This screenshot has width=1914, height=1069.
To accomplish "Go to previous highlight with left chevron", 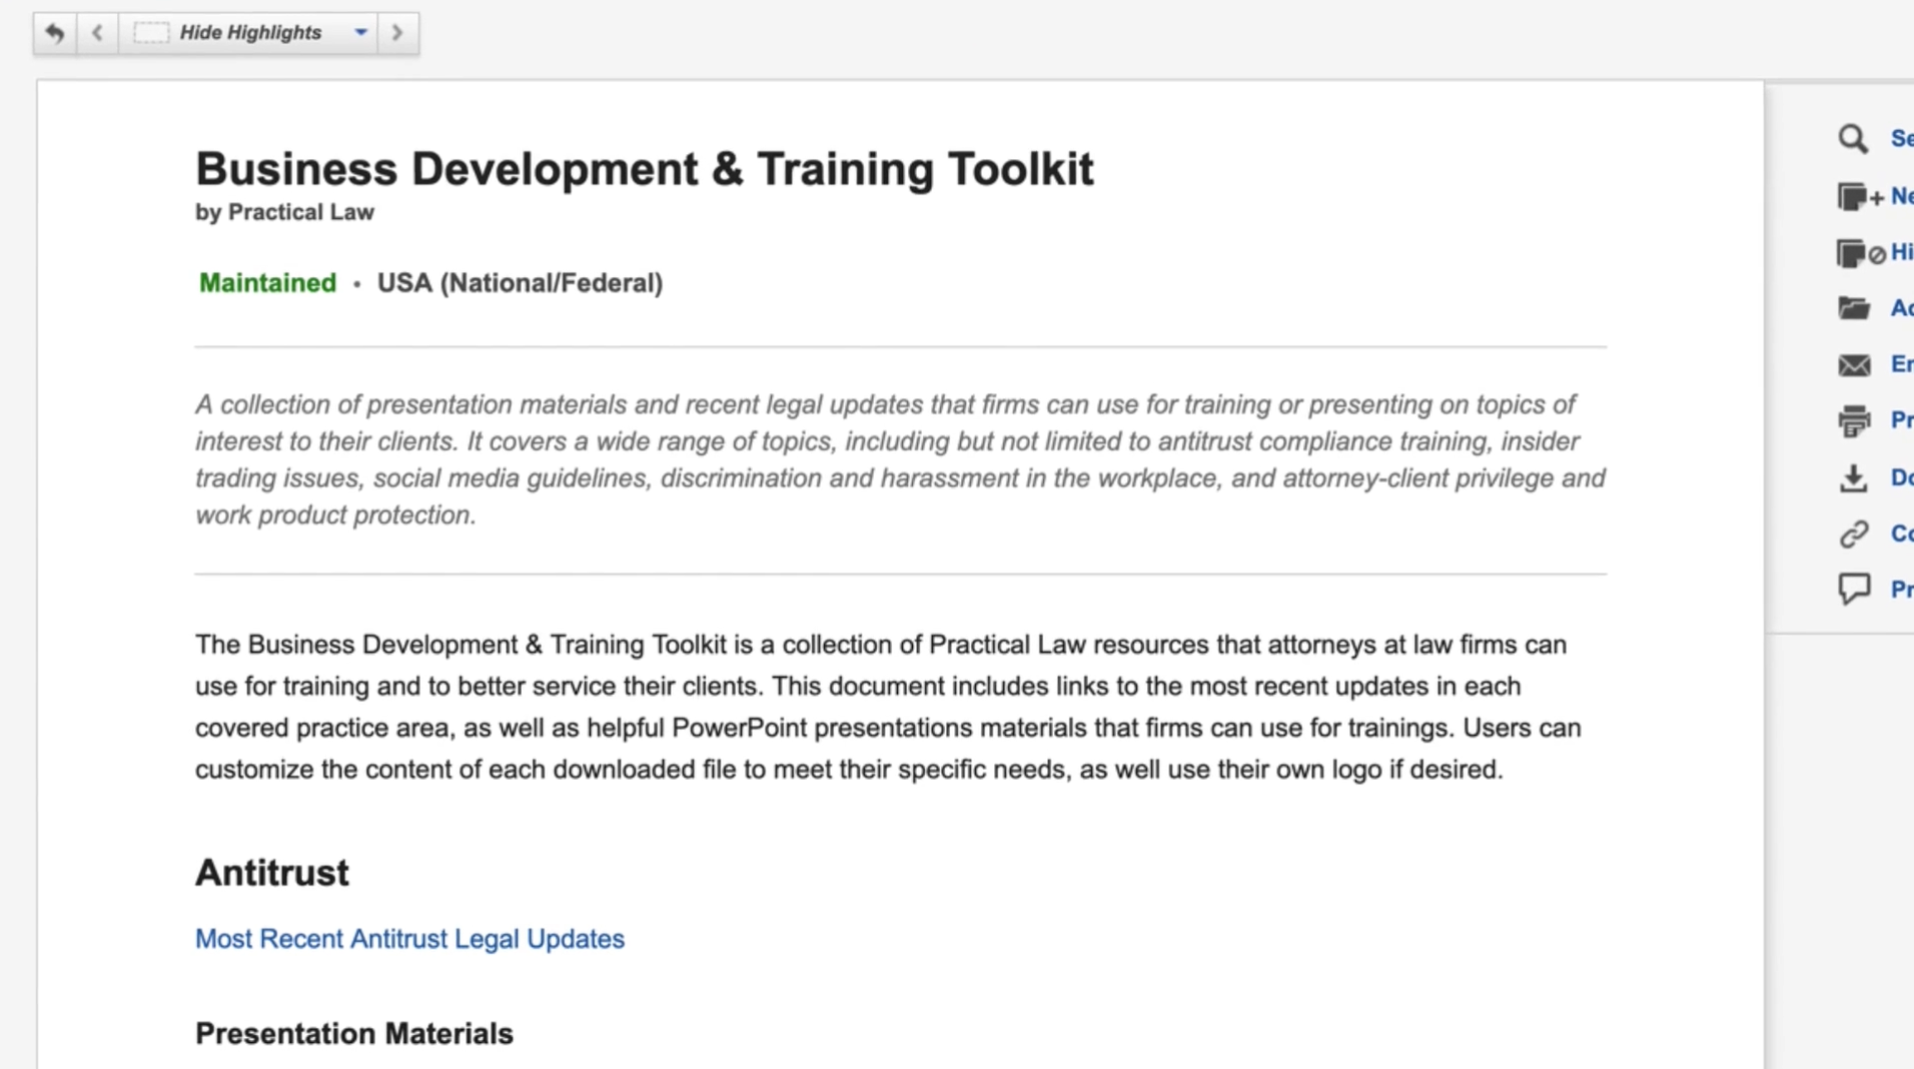I will point(97,33).
